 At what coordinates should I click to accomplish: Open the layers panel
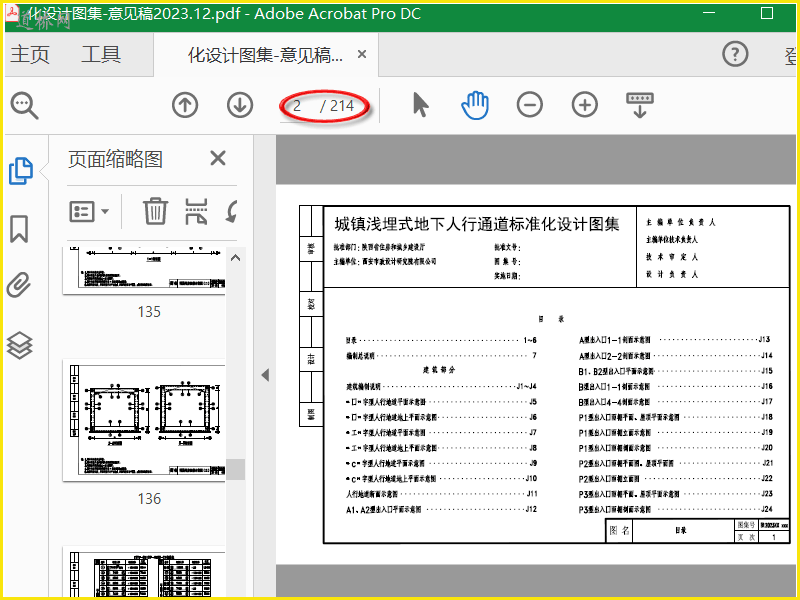coord(19,345)
